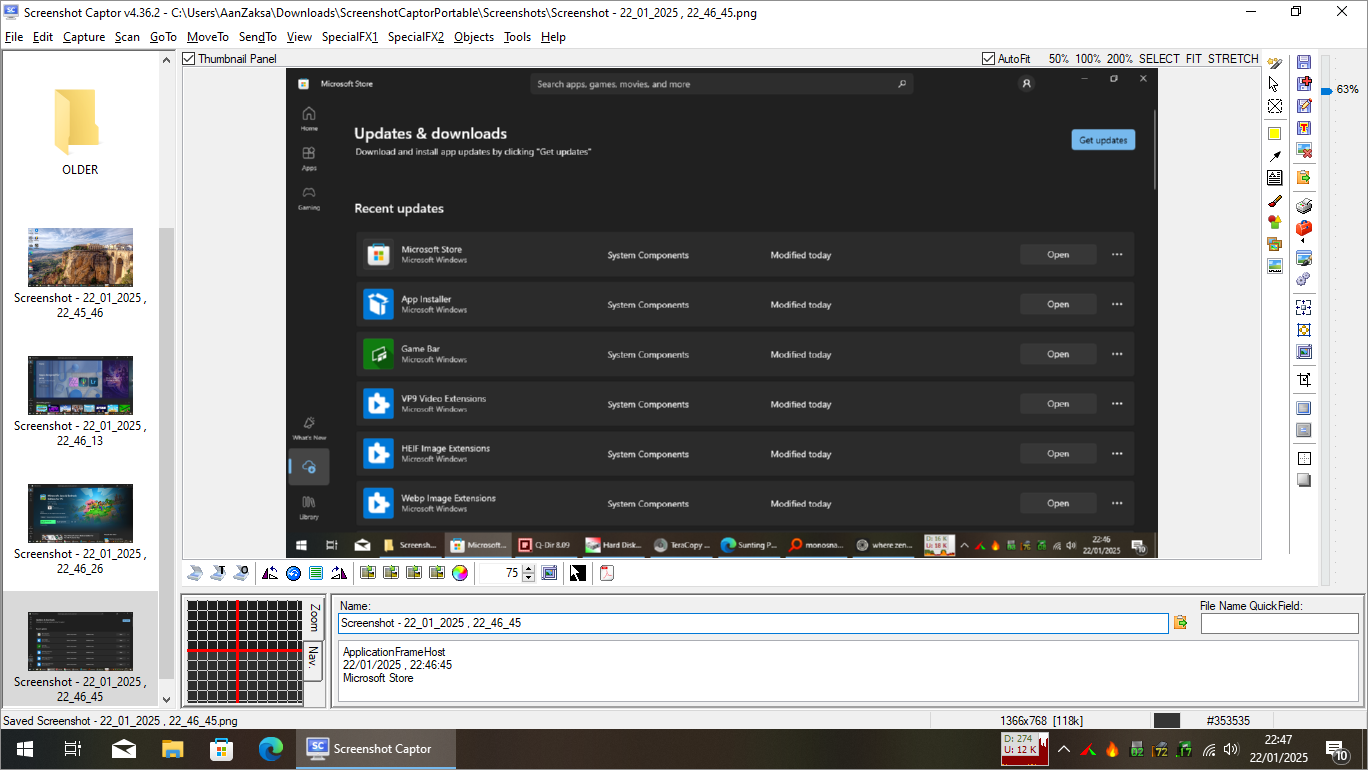
Task: Click the rotate counterclockwise triangle icon
Action: tap(270, 573)
